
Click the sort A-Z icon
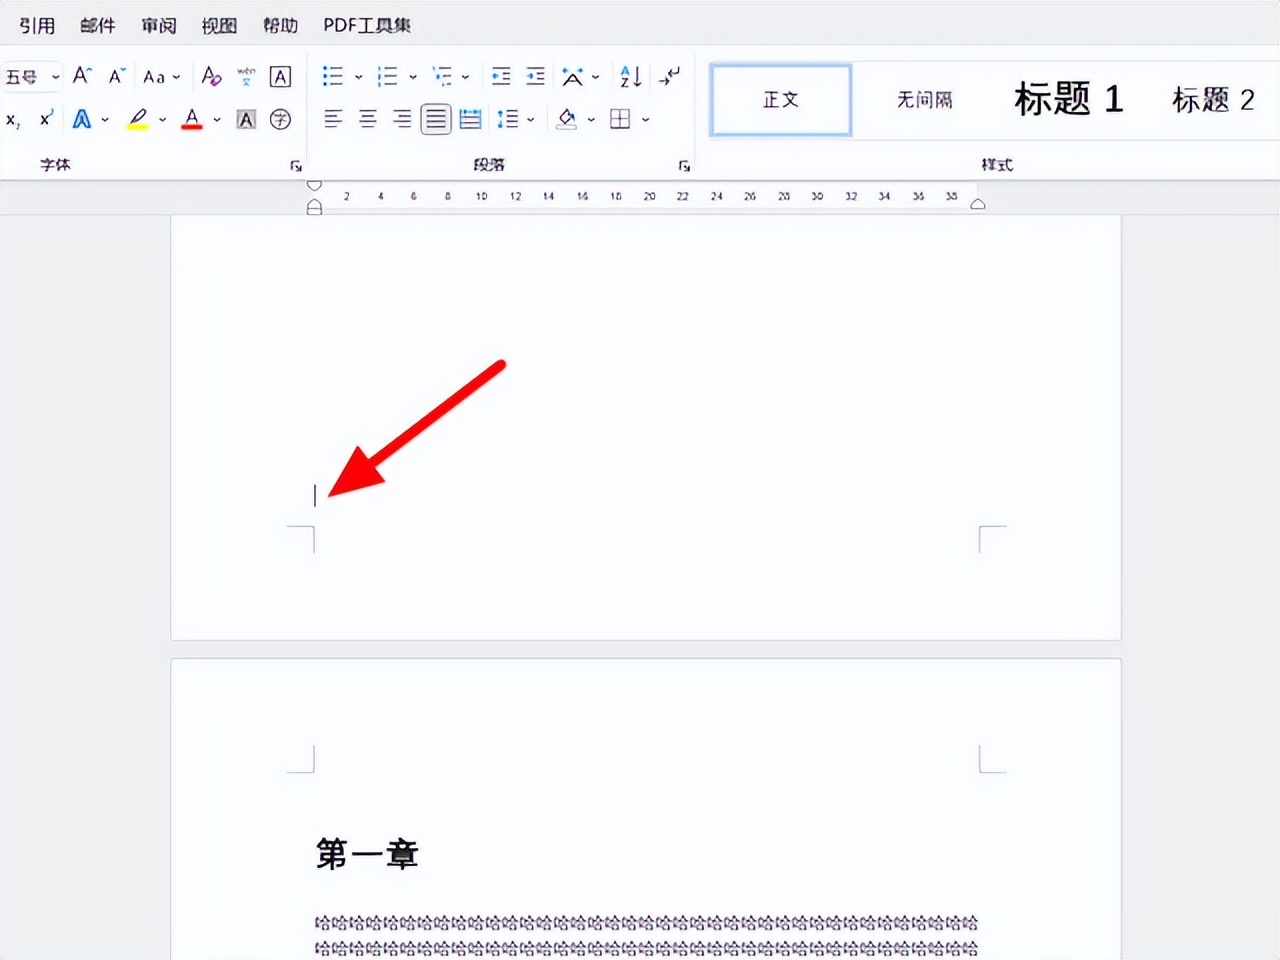629,76
